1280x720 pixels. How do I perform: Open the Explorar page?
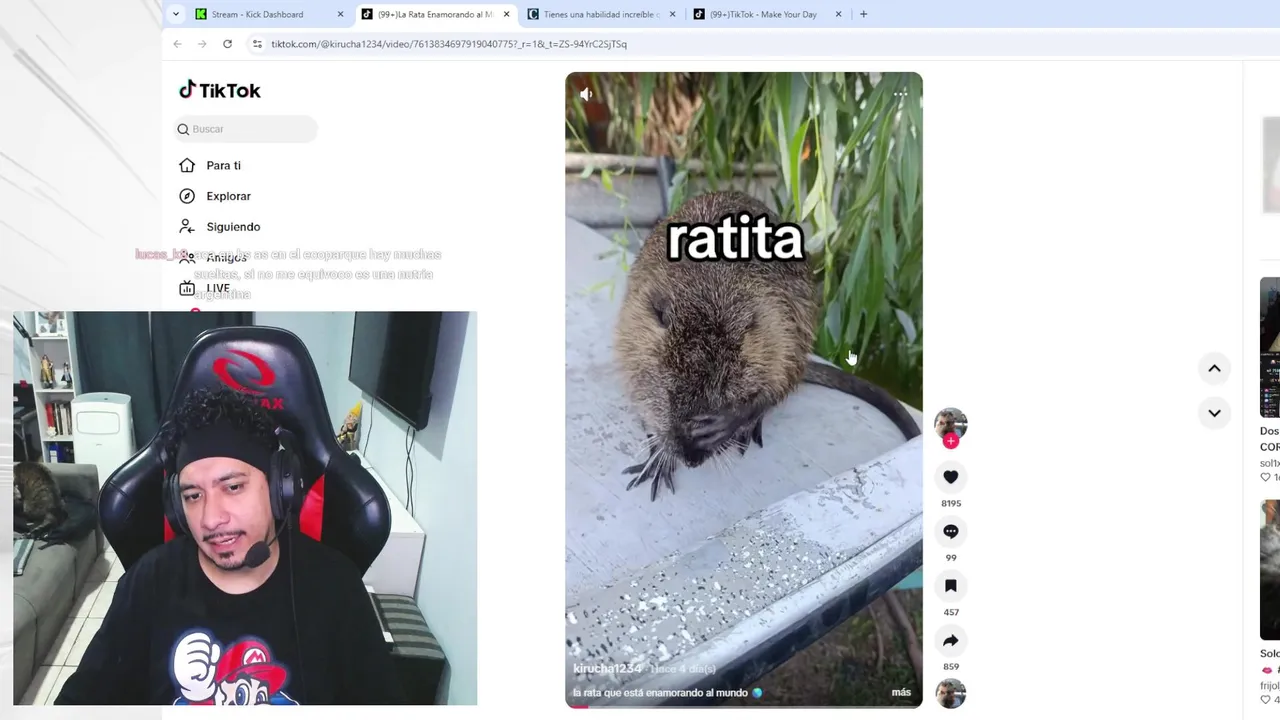pyautogui.click(x=228, y=196)
